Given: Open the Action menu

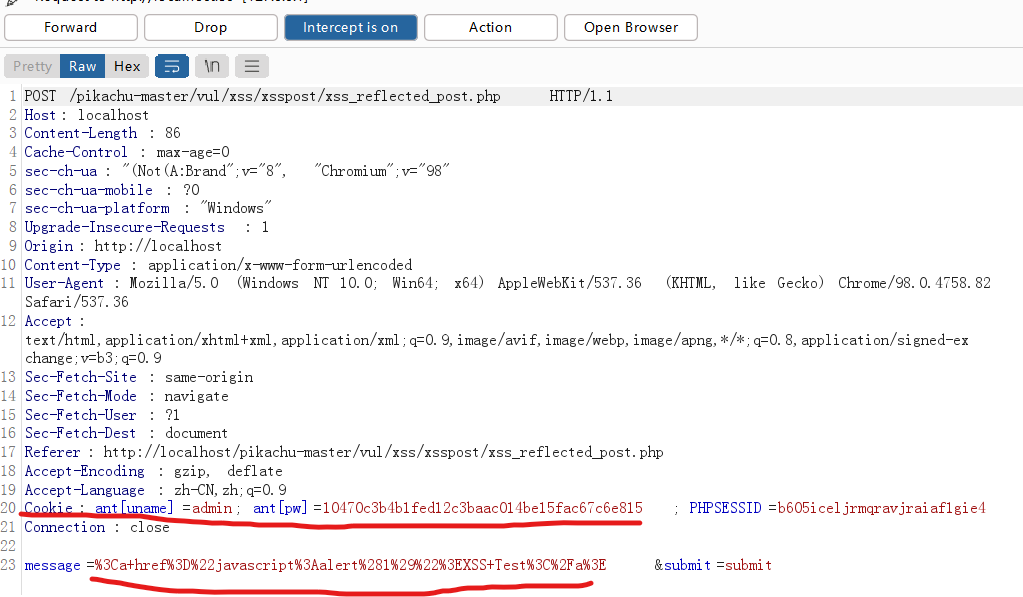Looking at the screenshot, I should coord(491,27).
